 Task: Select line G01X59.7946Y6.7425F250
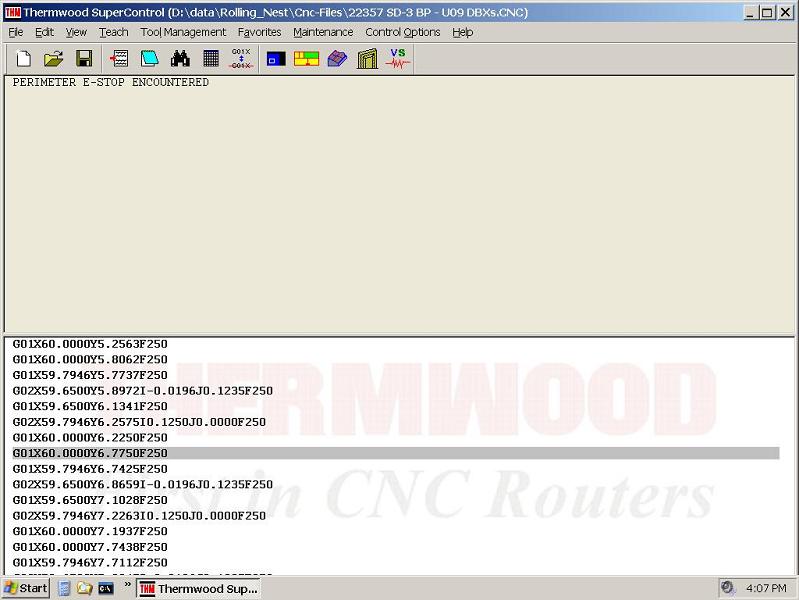(x=90, y=469)
